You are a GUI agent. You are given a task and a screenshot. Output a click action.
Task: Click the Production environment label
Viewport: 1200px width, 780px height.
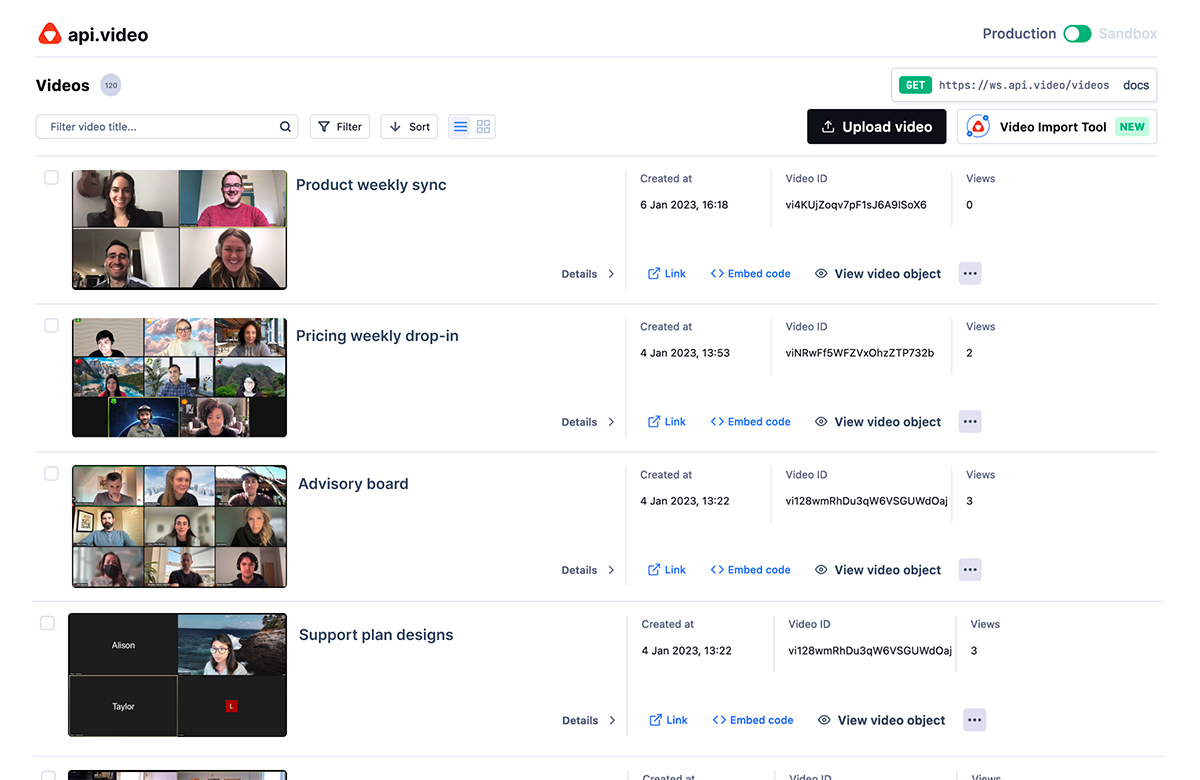coord(1019,34)
